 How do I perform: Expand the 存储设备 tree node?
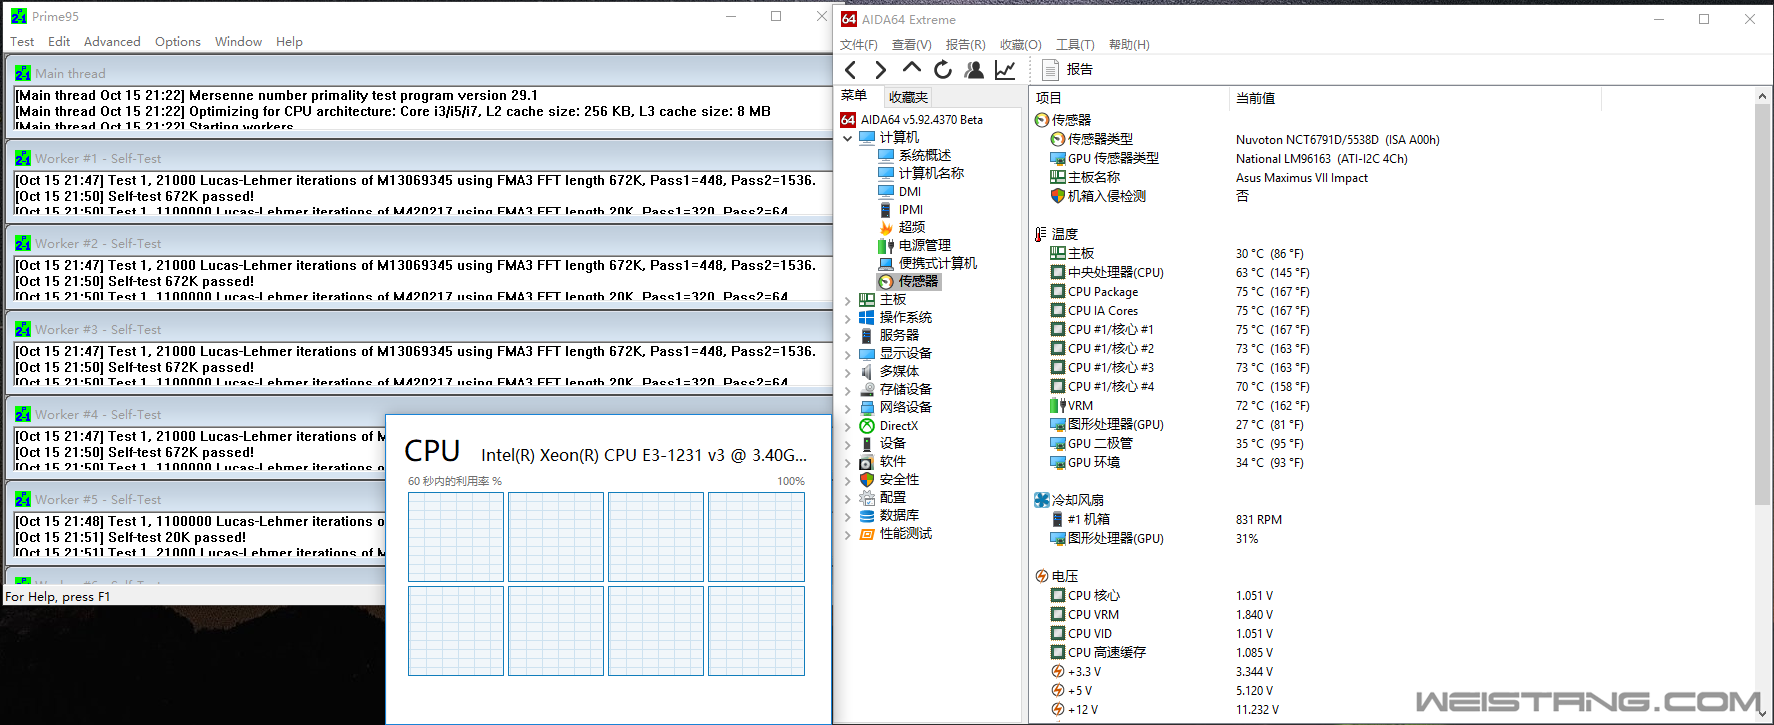[848, 390]
